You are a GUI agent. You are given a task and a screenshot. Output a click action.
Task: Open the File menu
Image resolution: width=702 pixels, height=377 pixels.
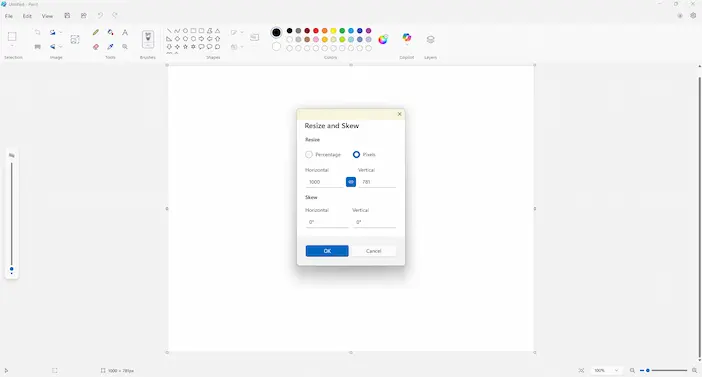pyautogui.click(x=9, y=16)
